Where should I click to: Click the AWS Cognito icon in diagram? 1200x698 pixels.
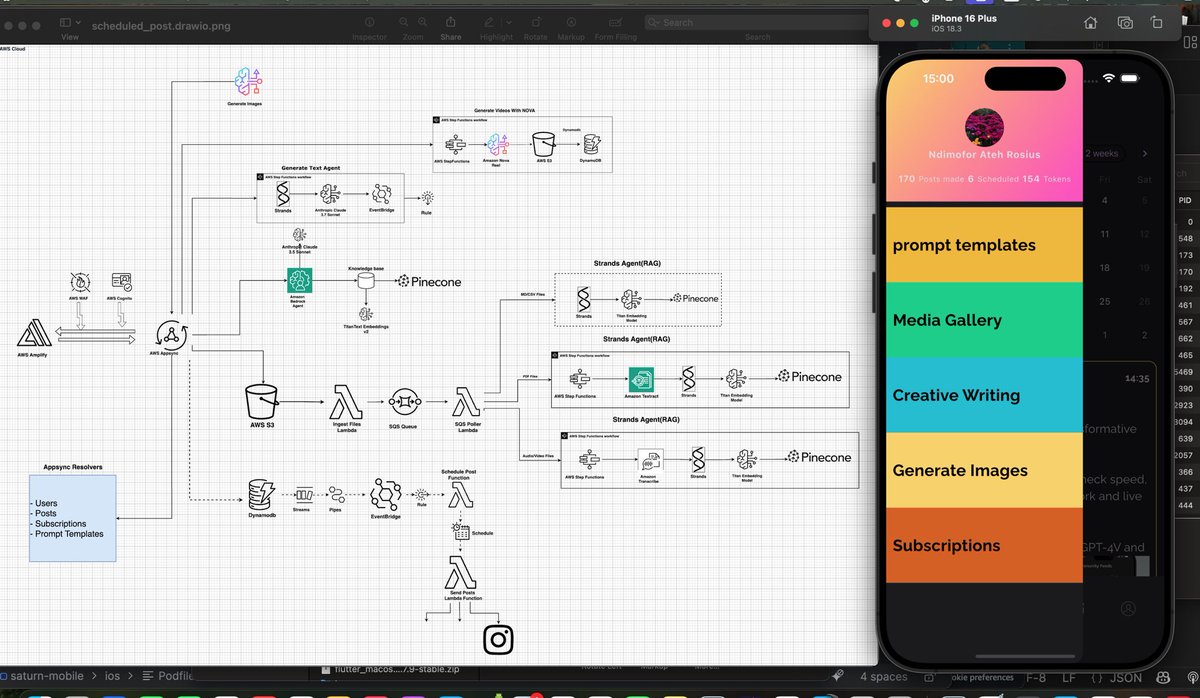tap(123, 283)
